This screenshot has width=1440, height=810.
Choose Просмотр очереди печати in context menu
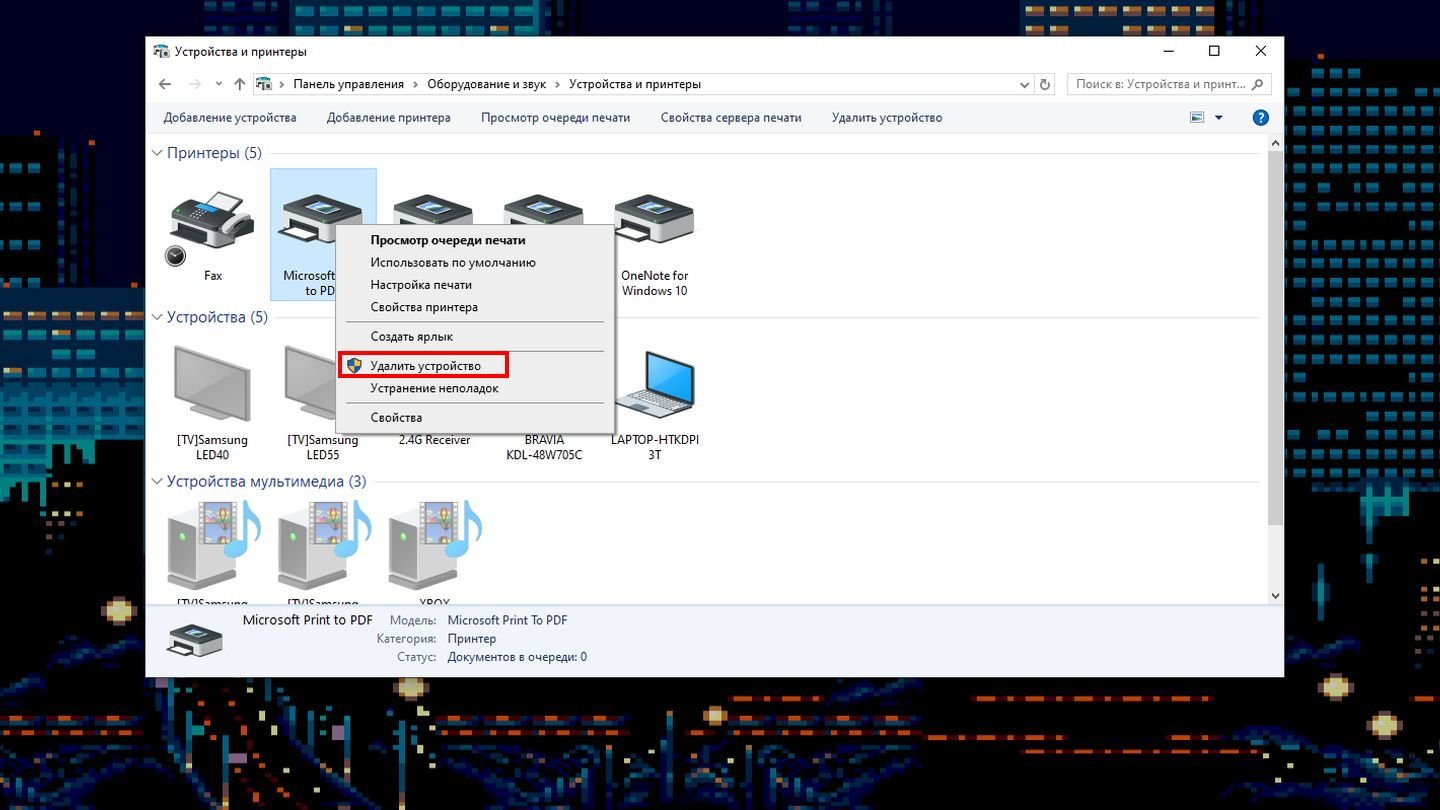coord(475,240)
